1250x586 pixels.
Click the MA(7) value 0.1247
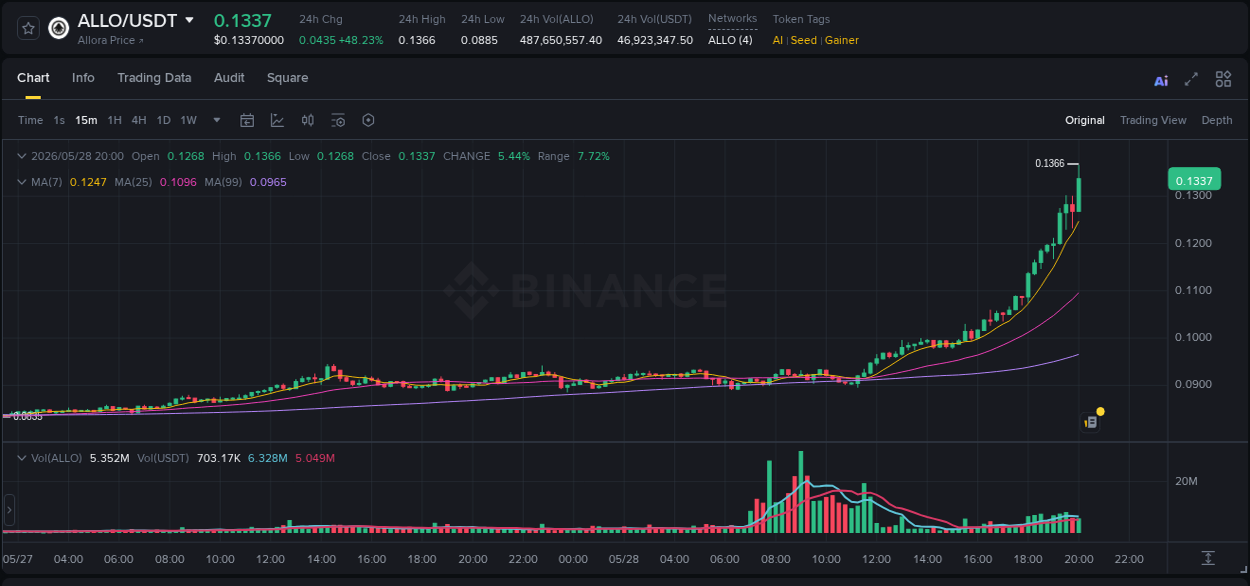click(88, 182)
